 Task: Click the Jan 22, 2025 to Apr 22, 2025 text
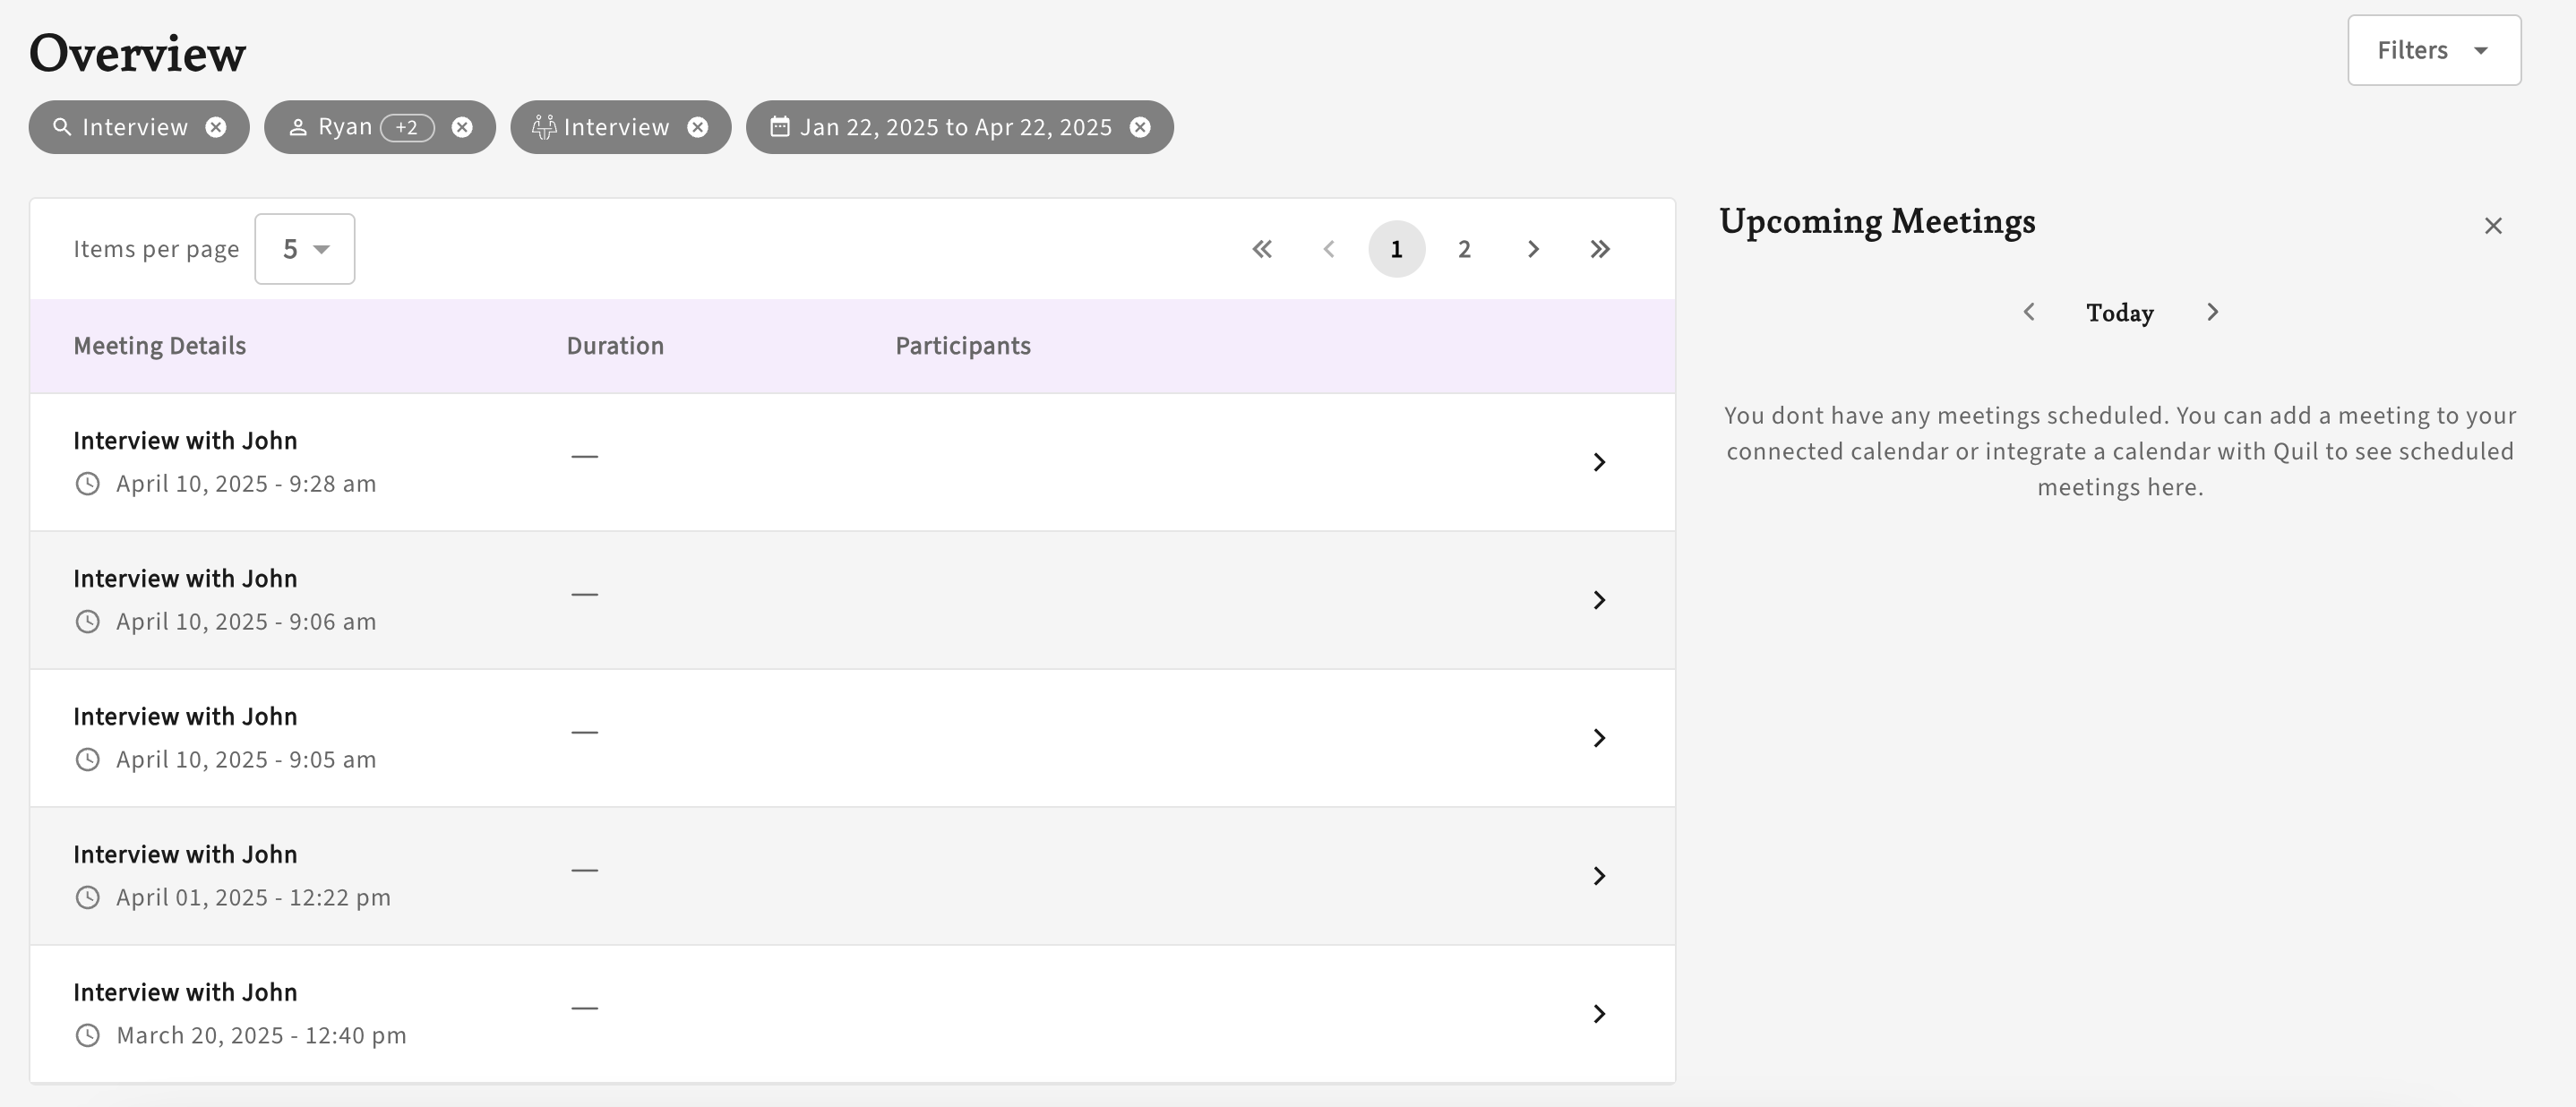956,128
